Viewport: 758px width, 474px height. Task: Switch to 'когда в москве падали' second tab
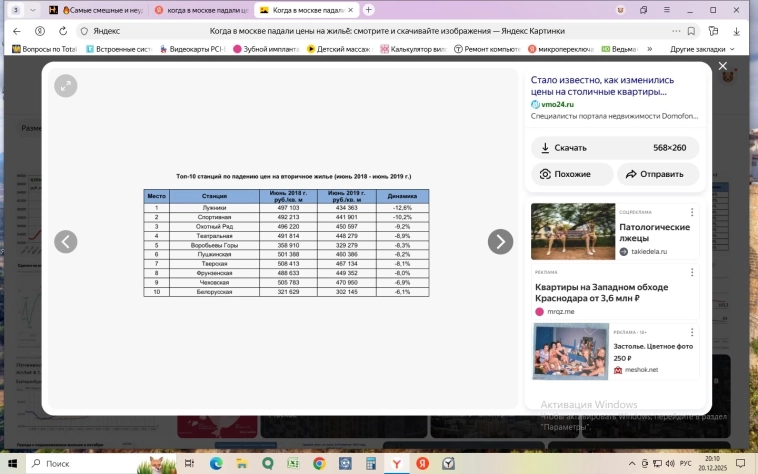point(204,9)
